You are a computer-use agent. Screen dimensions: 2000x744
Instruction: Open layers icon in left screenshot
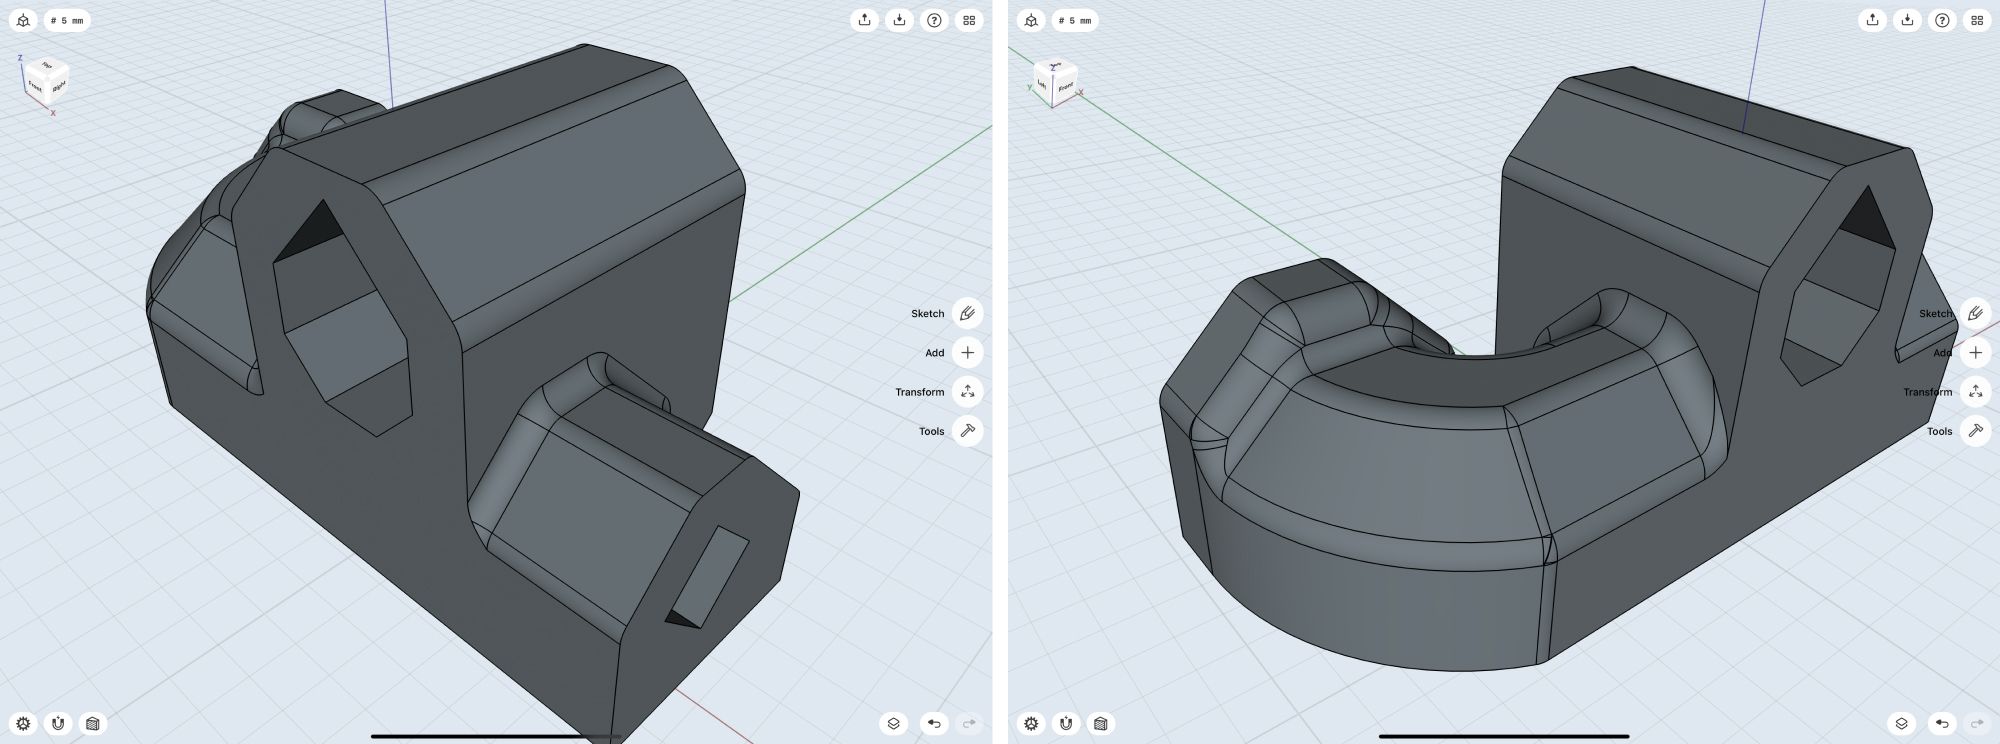click(894, 723)
